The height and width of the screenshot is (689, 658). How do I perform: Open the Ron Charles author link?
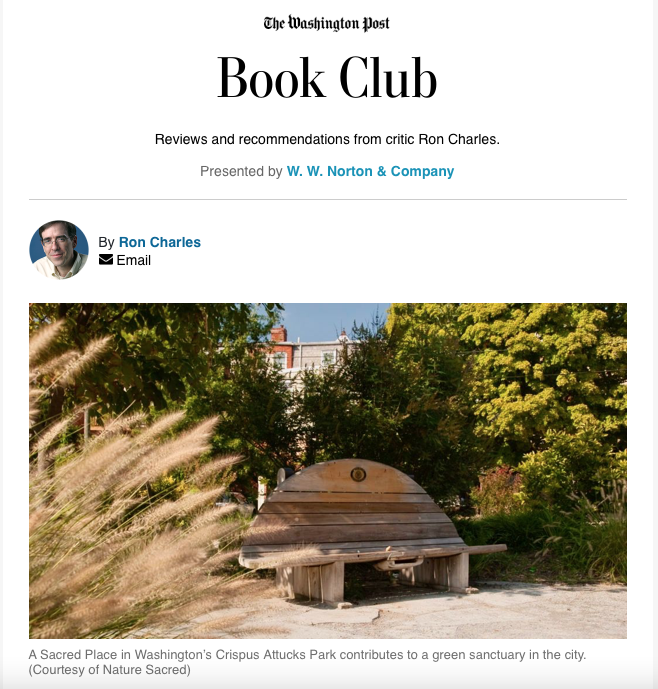(x=160, y=242)
